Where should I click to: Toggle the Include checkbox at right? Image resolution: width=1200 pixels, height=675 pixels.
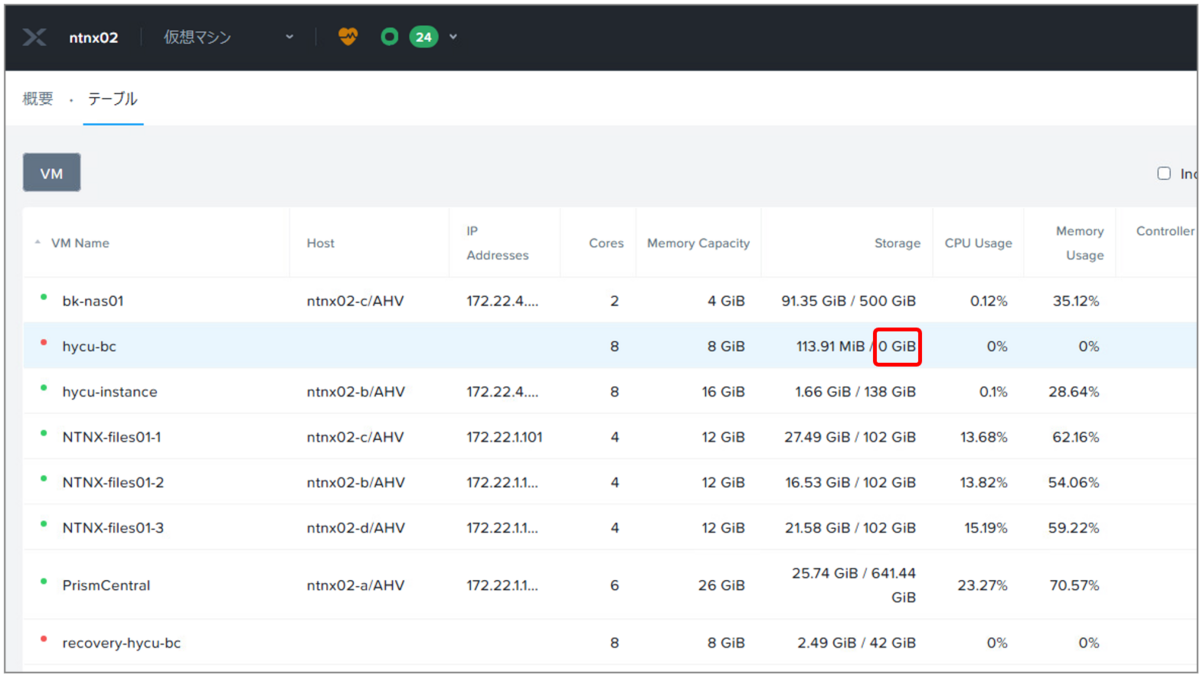tap(1164, 173)
